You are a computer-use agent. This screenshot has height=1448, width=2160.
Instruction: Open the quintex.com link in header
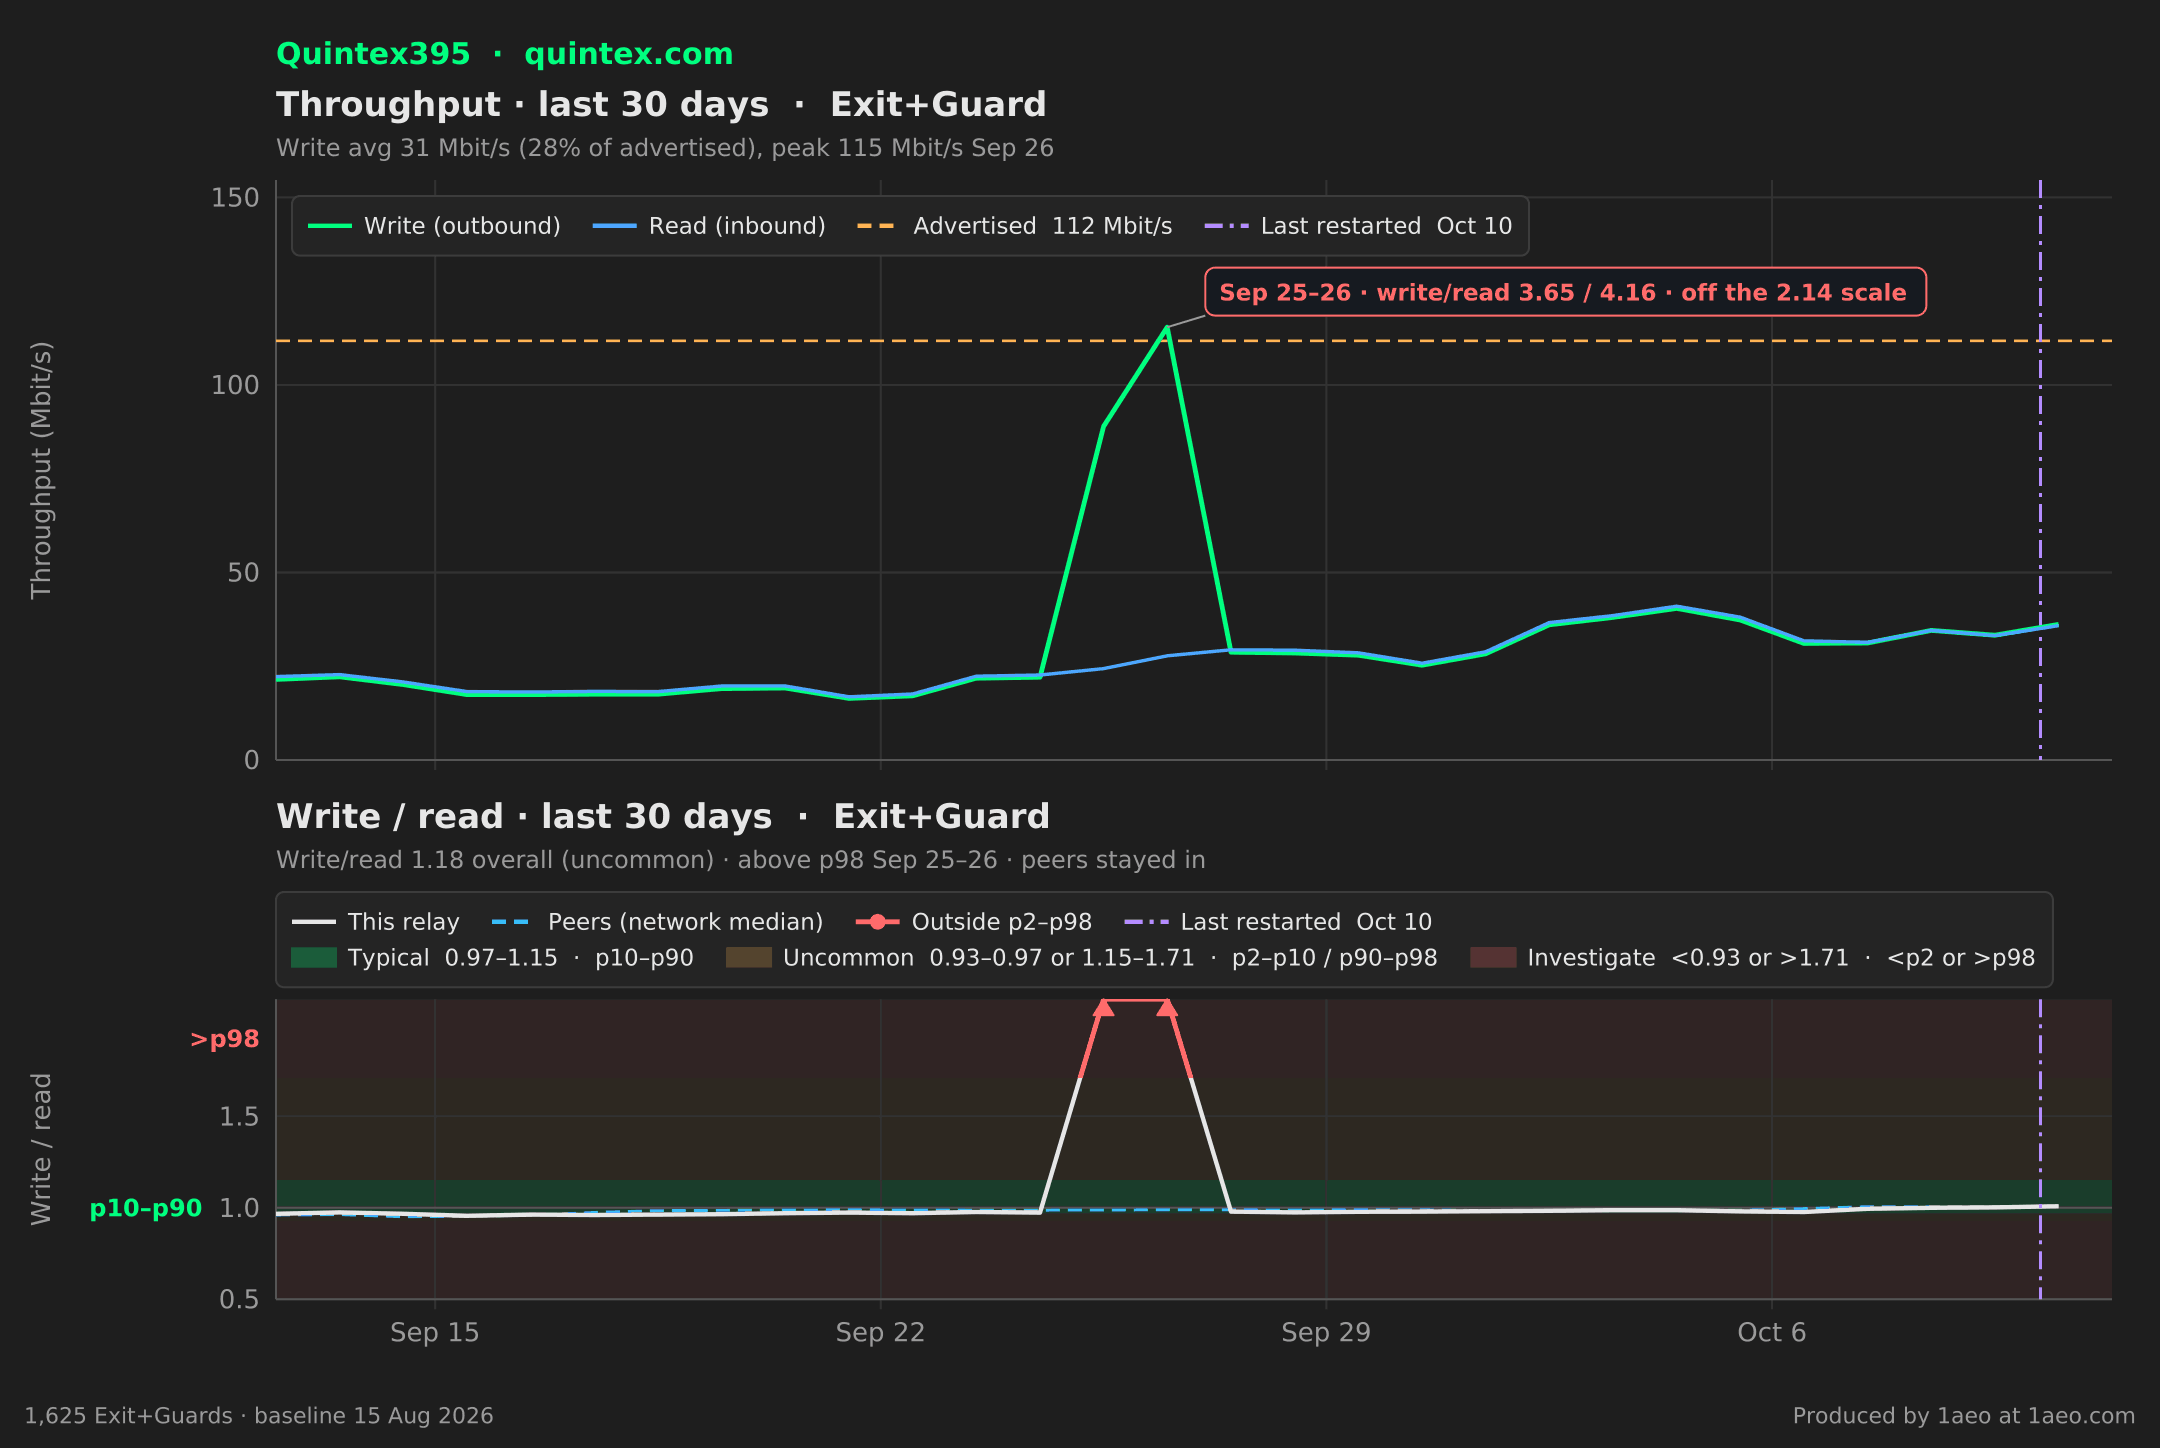pyautogui.click(x=628, y=54)
